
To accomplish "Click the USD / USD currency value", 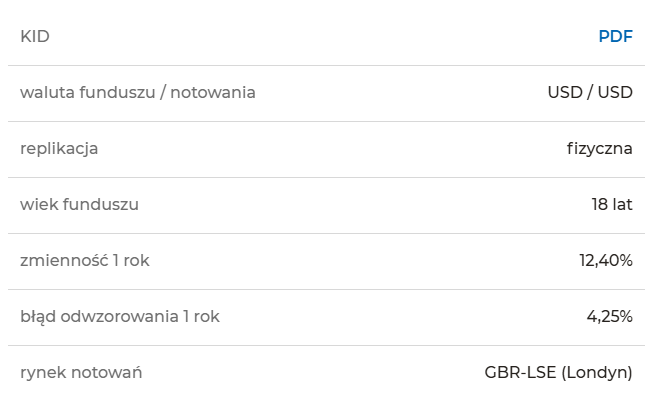I will pos(590,92).
